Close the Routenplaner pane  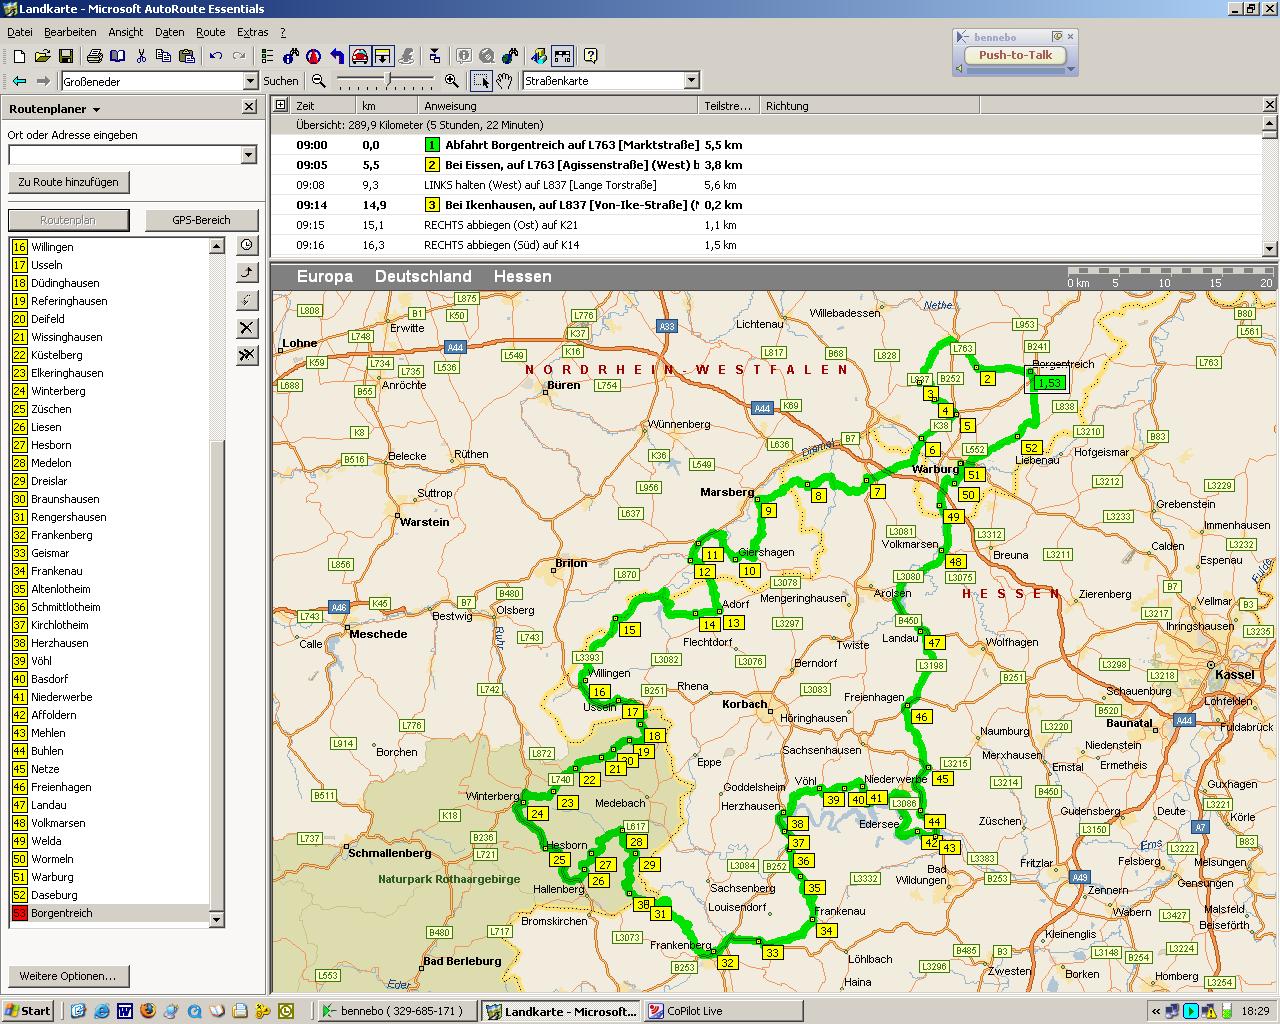click(x=249, y=107)
